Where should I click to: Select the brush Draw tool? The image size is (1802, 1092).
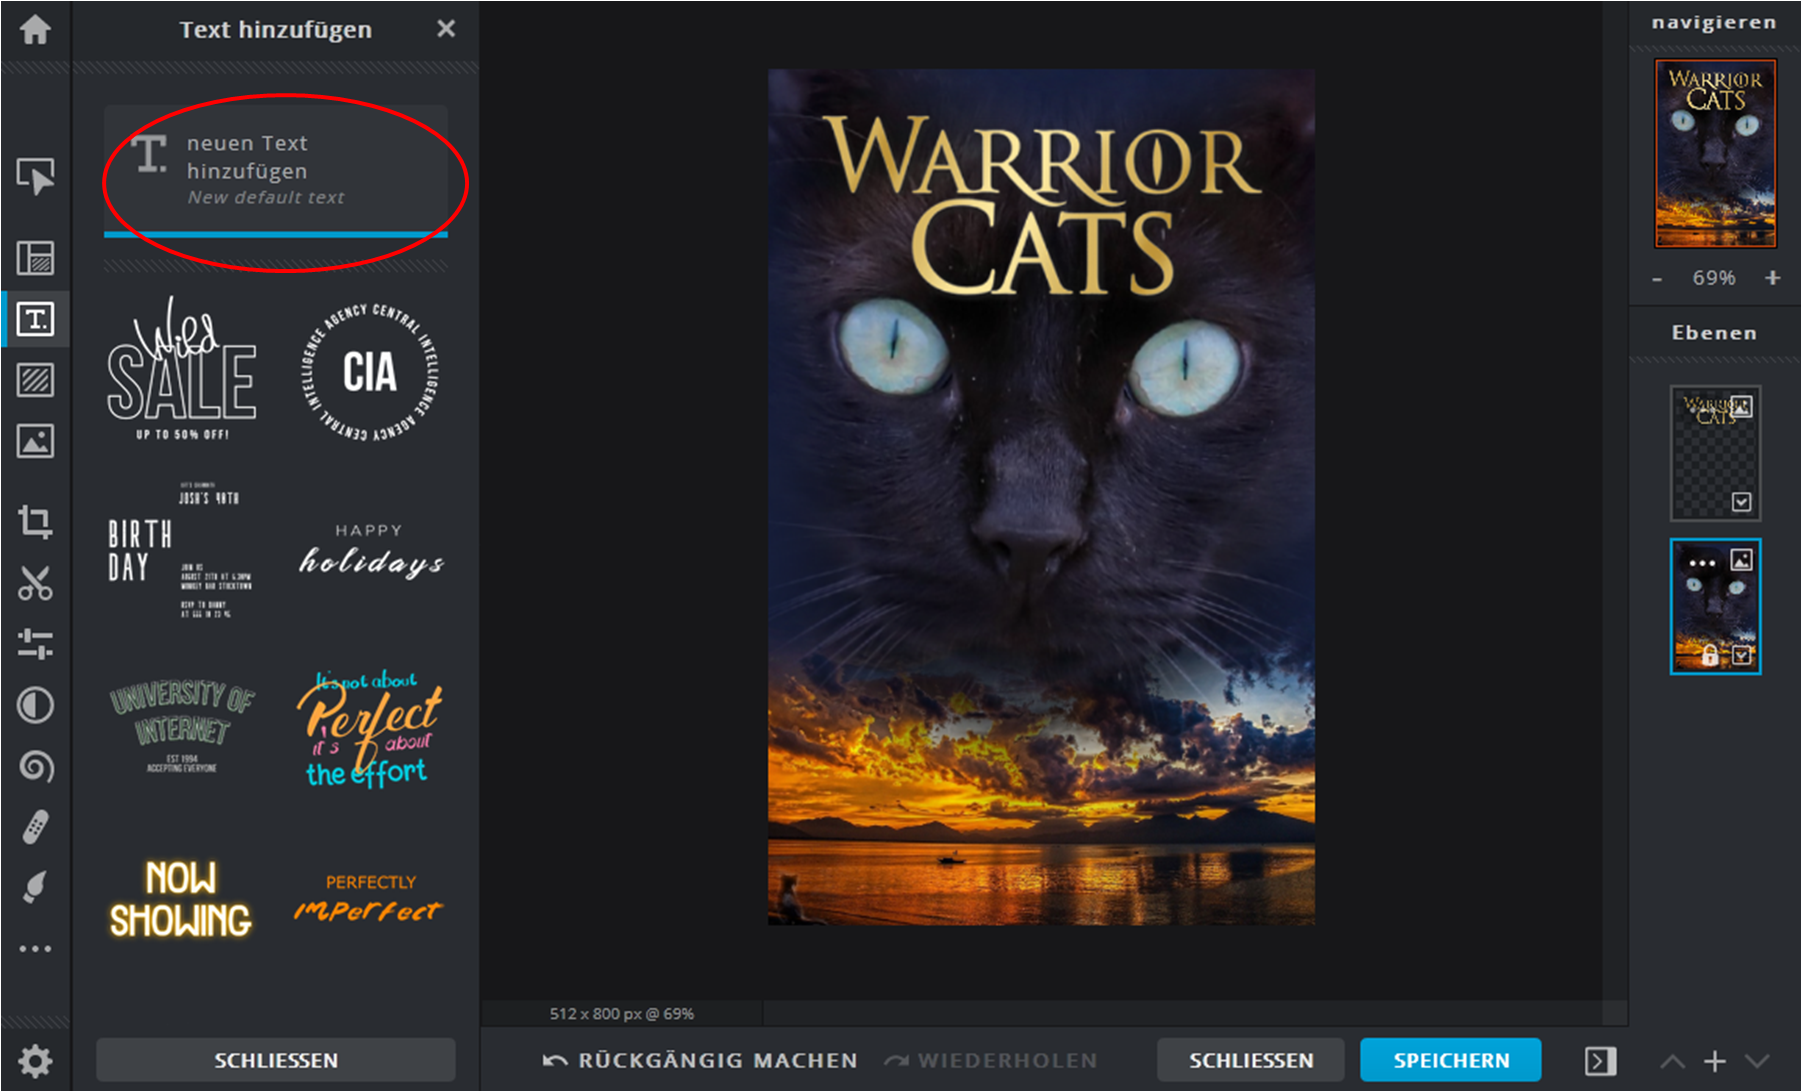[36, 887]
